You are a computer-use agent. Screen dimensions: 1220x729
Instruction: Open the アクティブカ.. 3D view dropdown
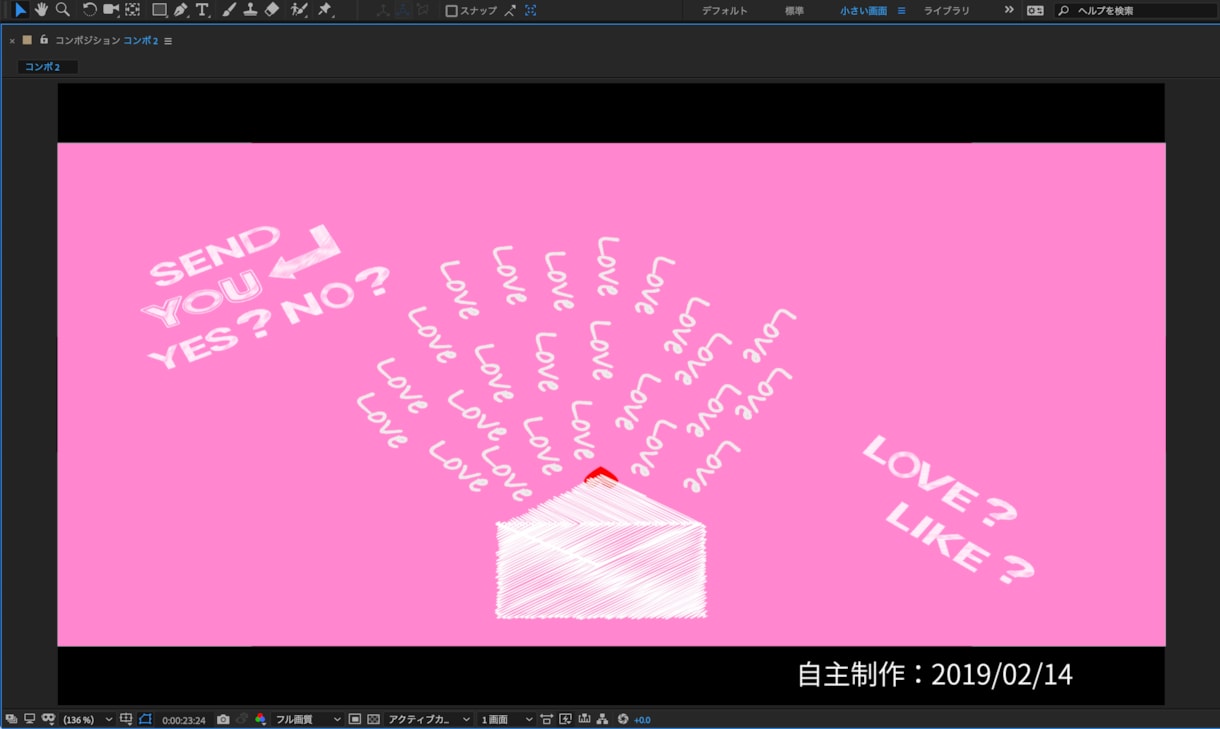(428, 720)
